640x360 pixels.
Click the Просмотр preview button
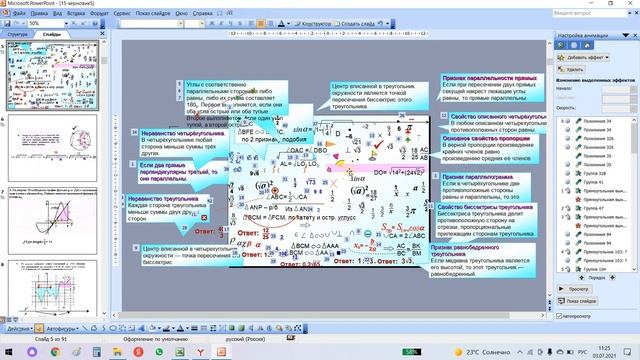coord(575,289)
